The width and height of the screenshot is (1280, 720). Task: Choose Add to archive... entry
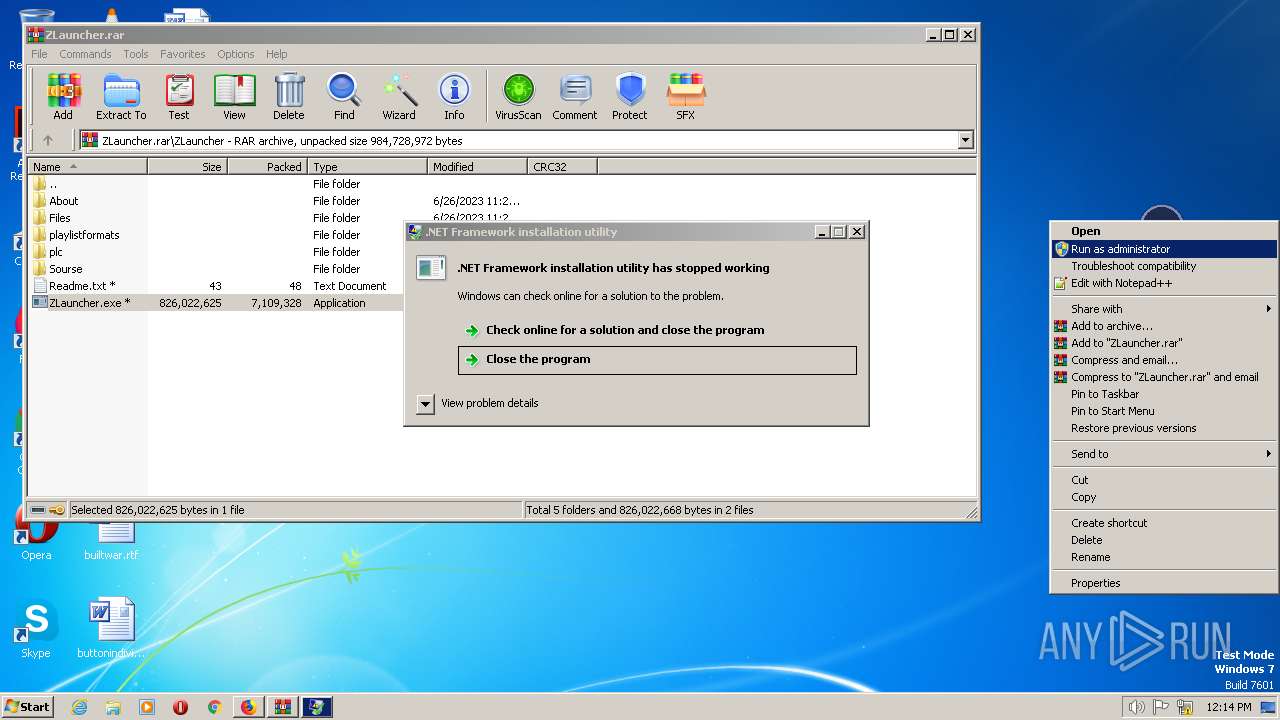point(1165,326)
